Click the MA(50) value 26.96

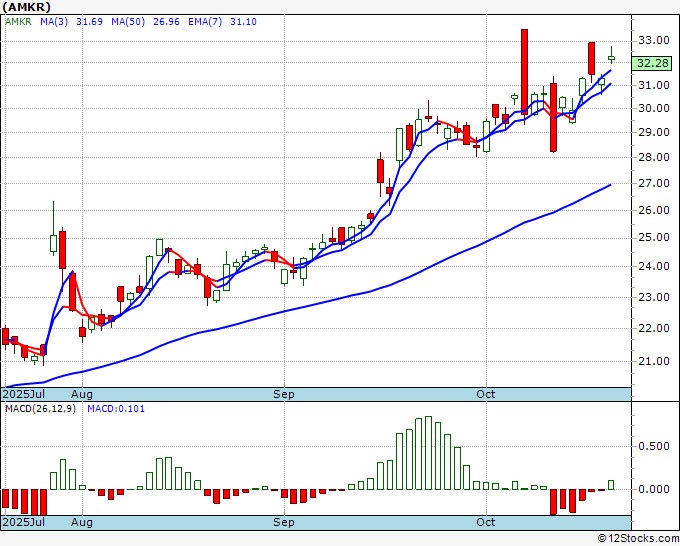click(166, 22)
